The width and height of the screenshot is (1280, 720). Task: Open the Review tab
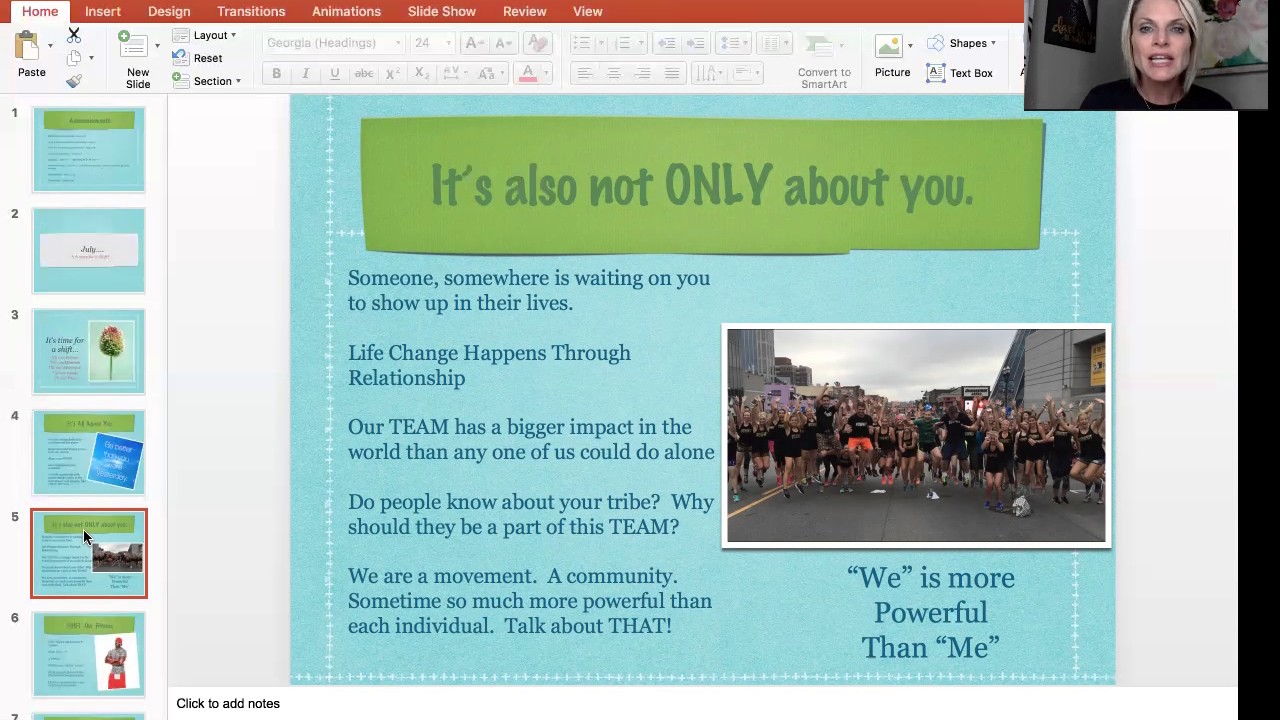[x=525, y=11]
